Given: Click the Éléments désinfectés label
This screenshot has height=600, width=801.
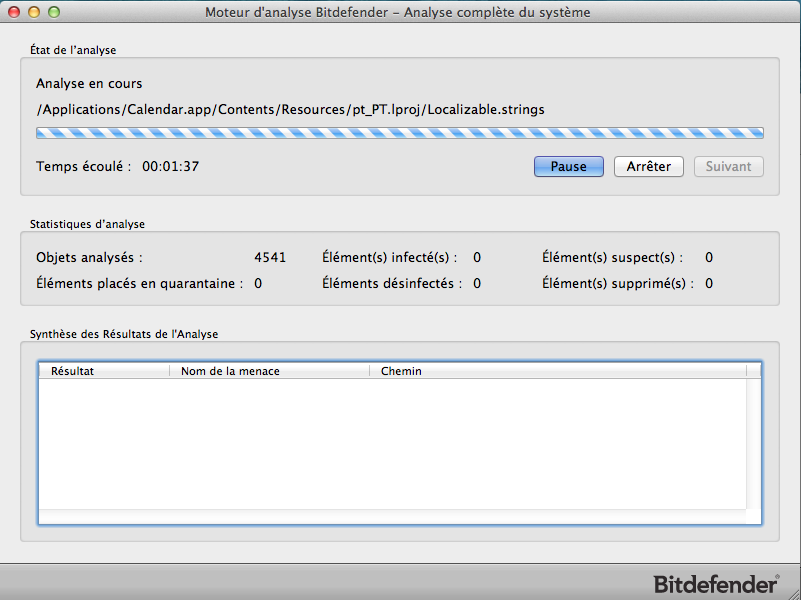Looking at the screenshot, I should point(392,283).
